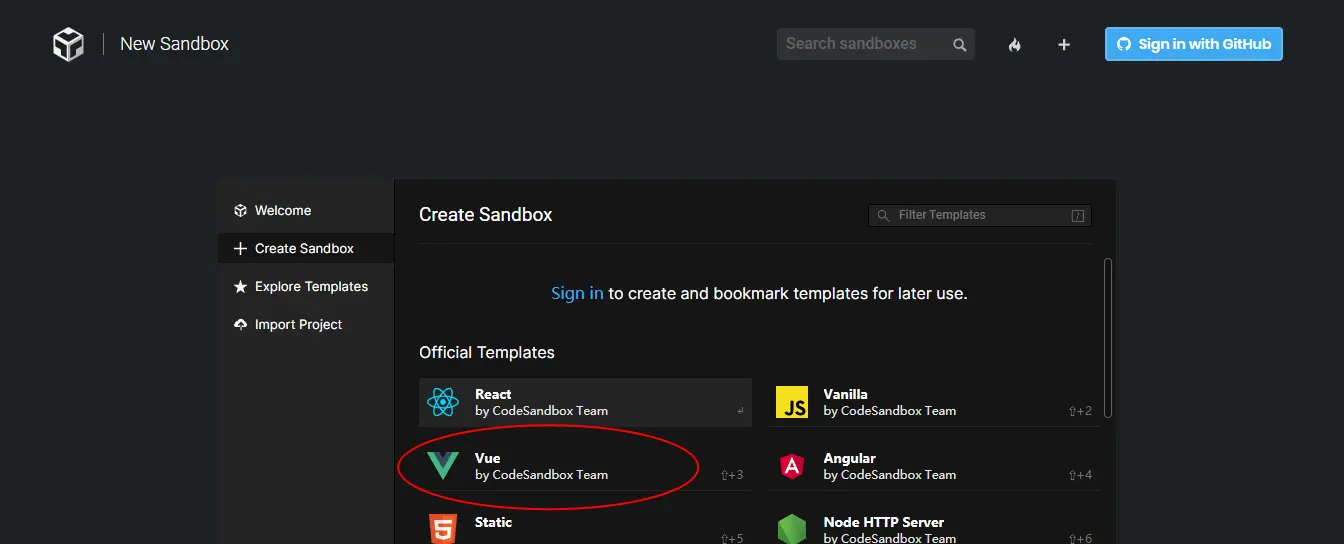Choose the Static template name

[x=494, y=522]
